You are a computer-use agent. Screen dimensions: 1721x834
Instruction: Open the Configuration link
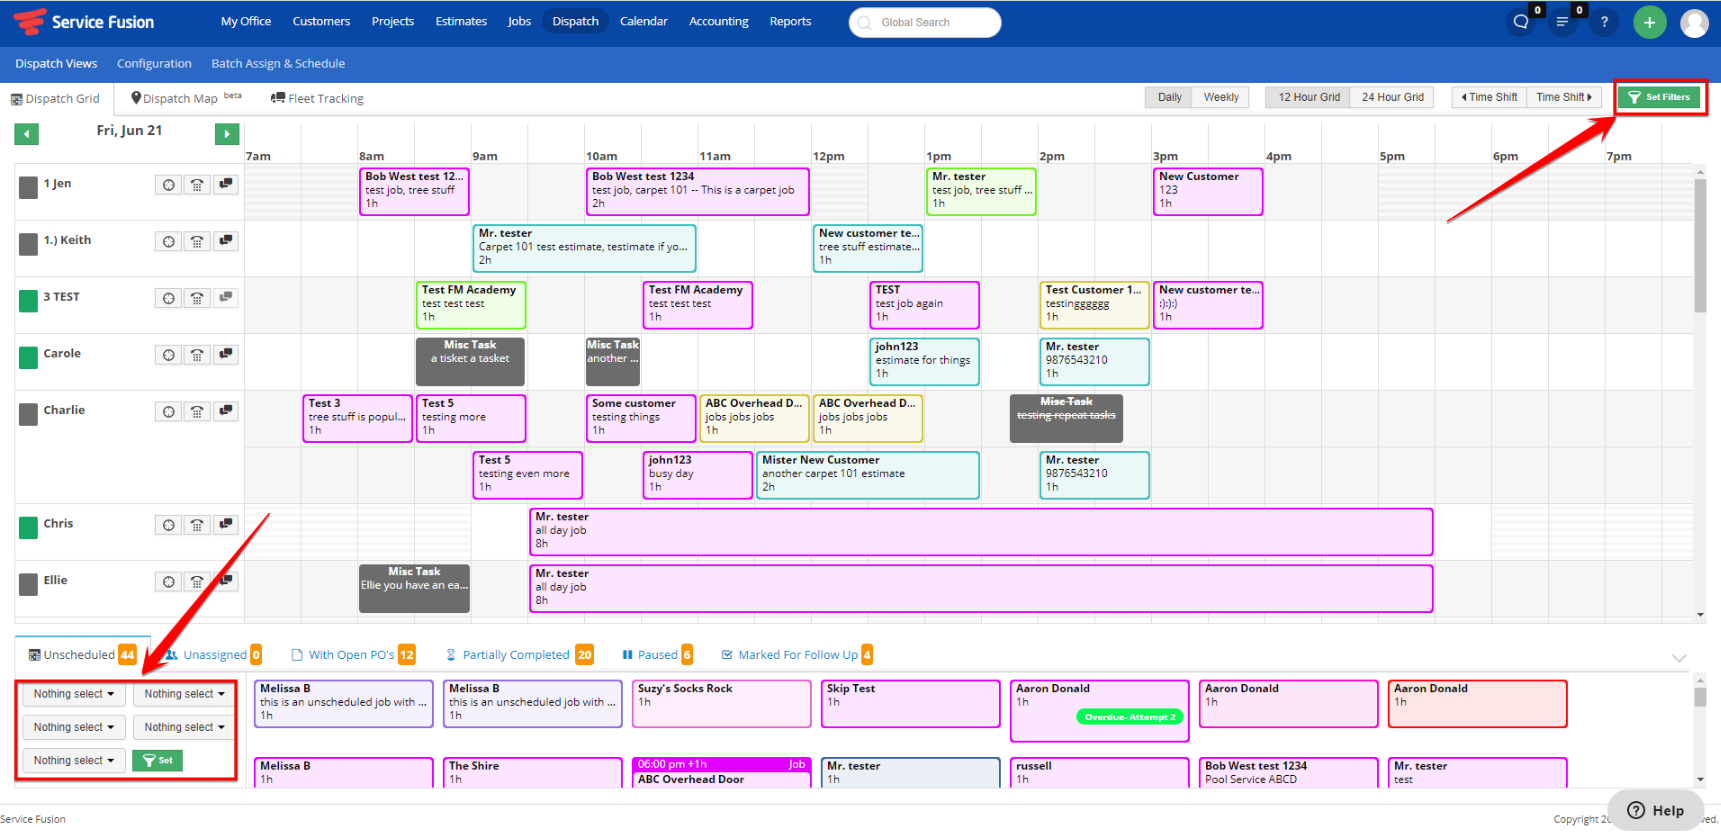tap(154, 63)
